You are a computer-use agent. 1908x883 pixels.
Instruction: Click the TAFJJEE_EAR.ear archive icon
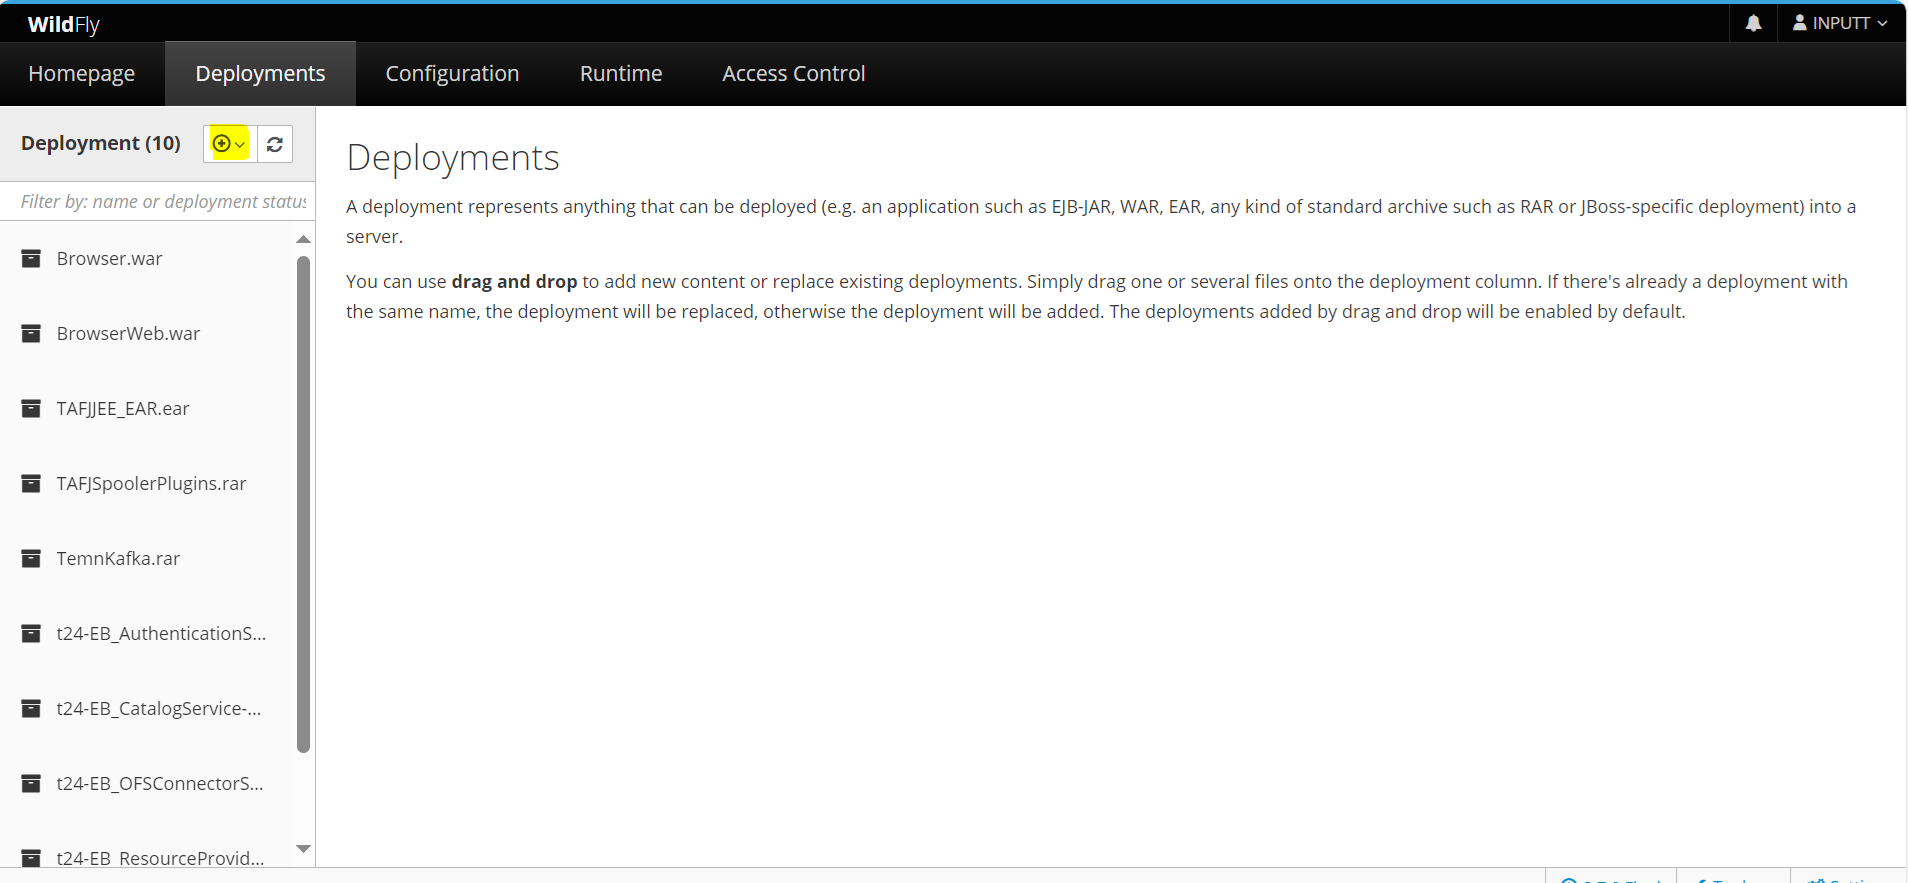pos(32,409)
